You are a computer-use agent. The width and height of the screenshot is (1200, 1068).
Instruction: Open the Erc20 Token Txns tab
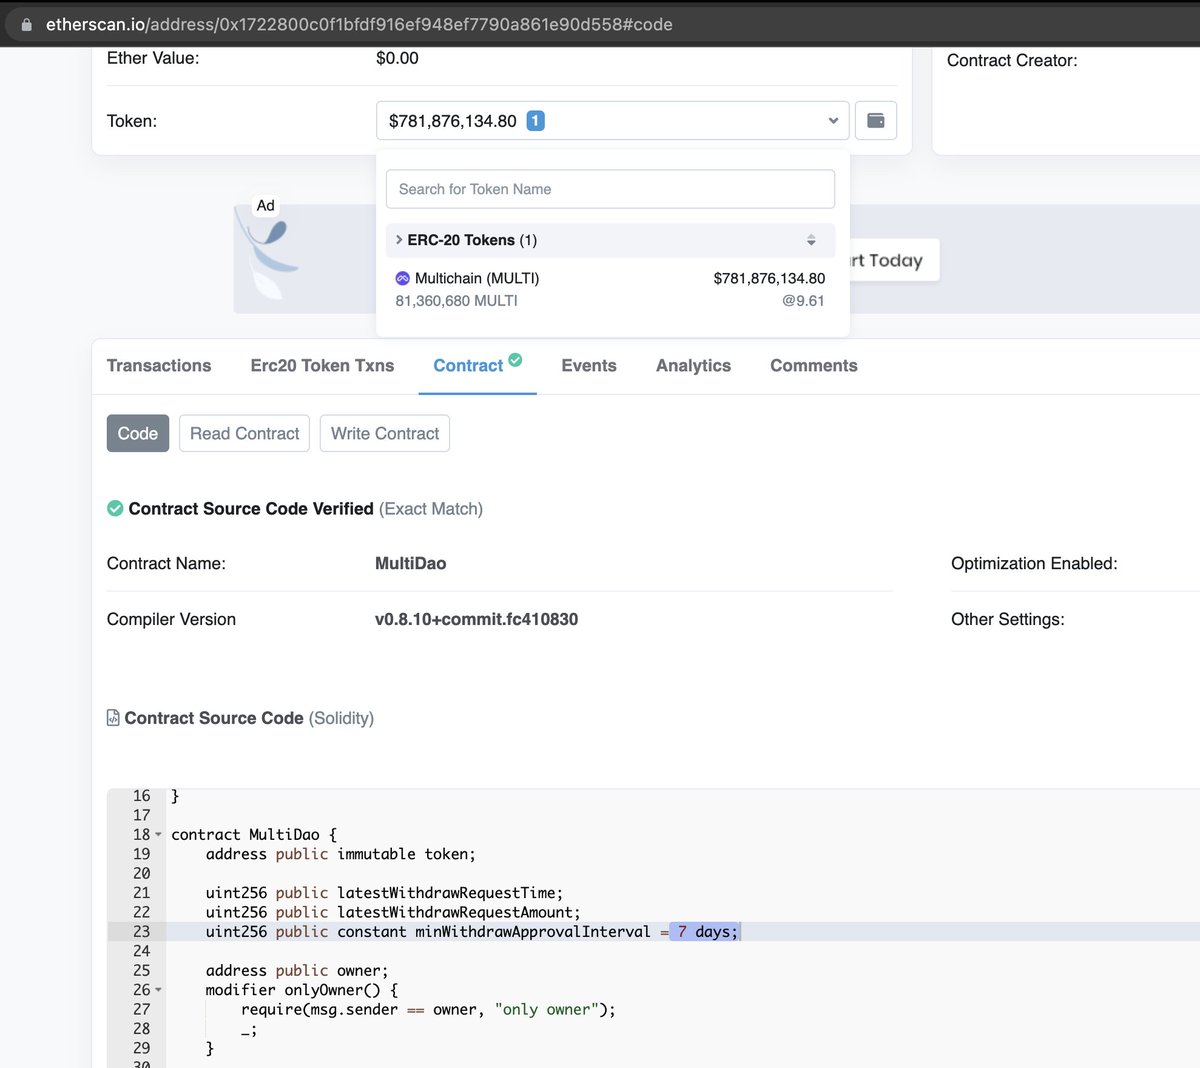click(x=322, y=366)
